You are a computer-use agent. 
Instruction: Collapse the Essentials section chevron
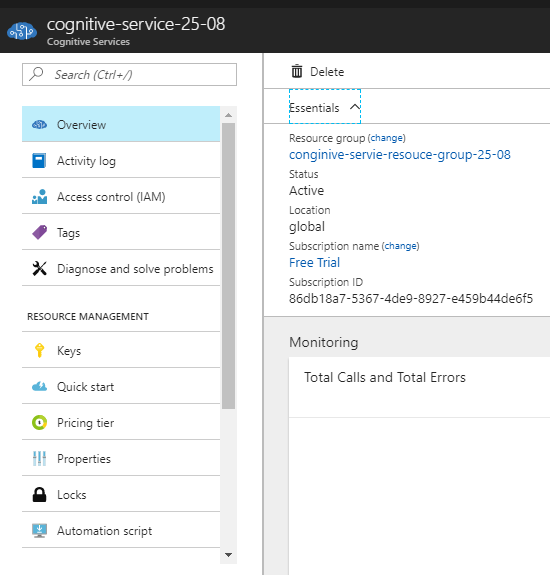[x=355, y=107]
